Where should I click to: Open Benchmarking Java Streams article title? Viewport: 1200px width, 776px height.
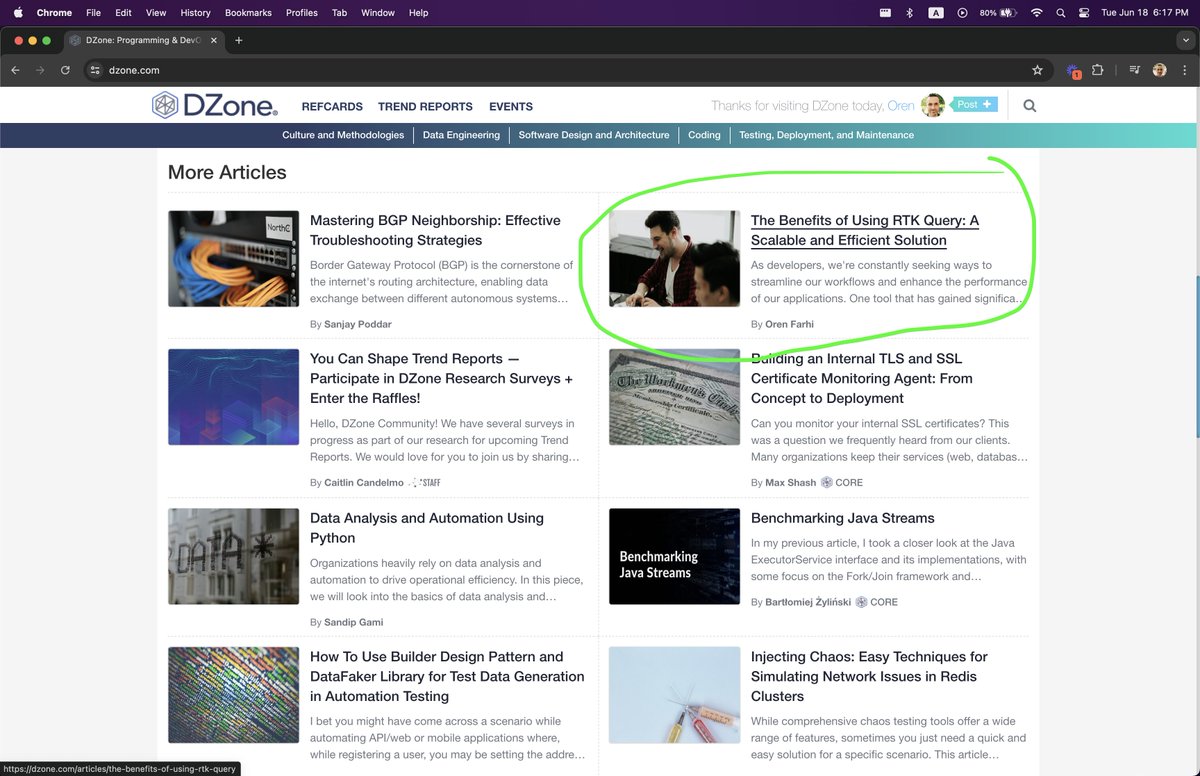[843, 518]
